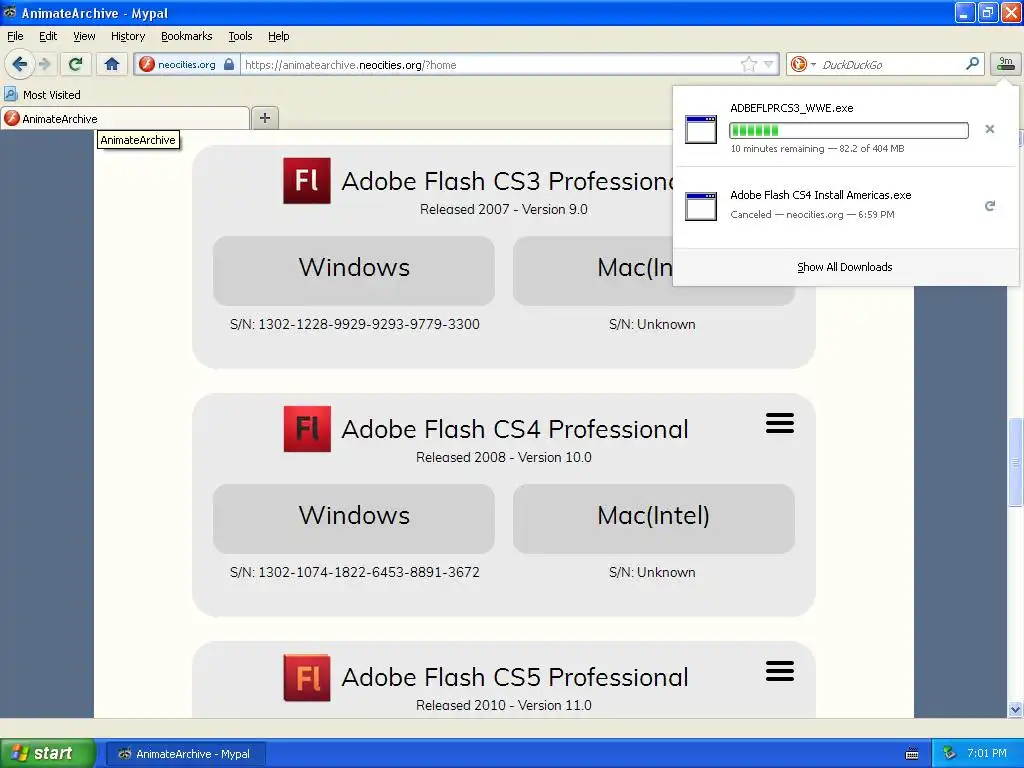This screenshot has width=1024, height=768.
Task: Click the Adobe Flash CS5 Professional heading
Action: pyautogui.click(x=515, y=677)
